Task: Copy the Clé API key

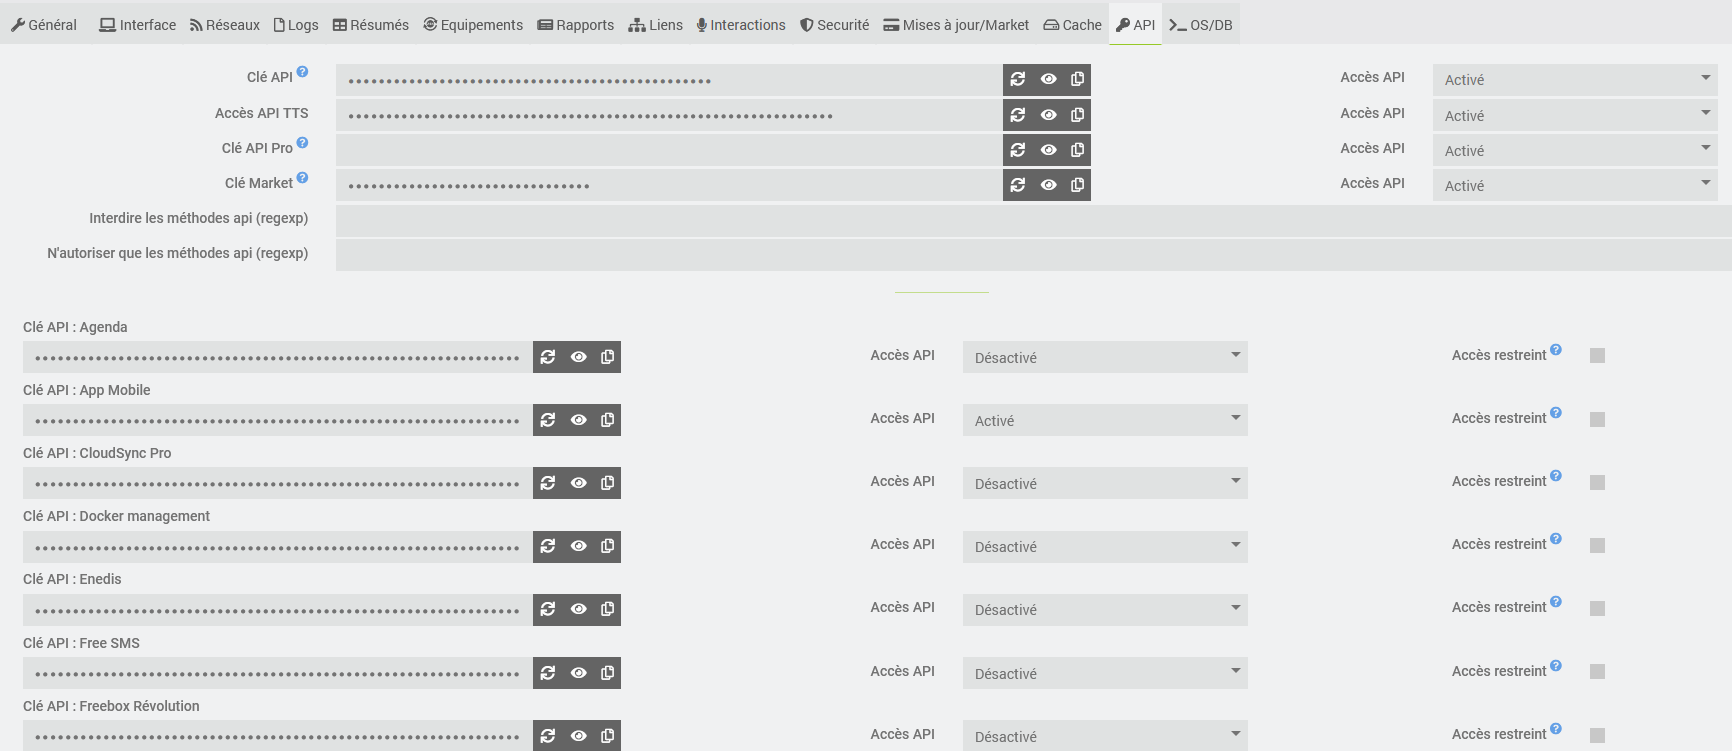Action: tap(1077, 79)
